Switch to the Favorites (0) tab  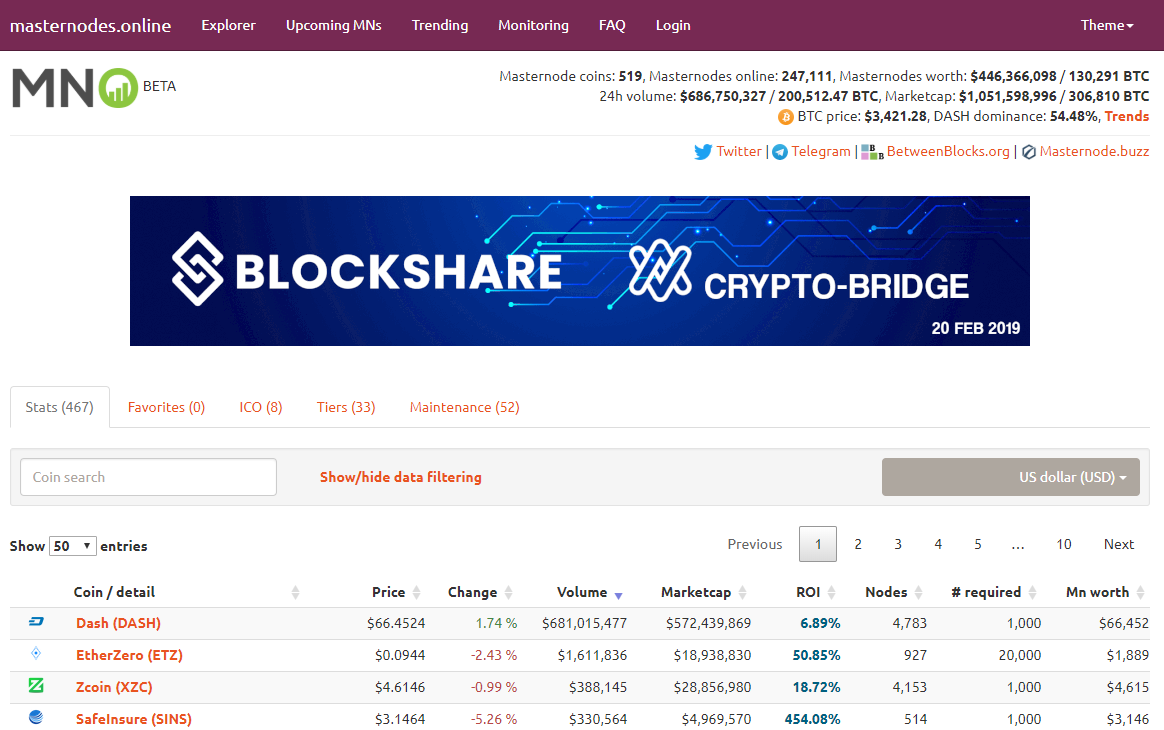click(166, 407)
